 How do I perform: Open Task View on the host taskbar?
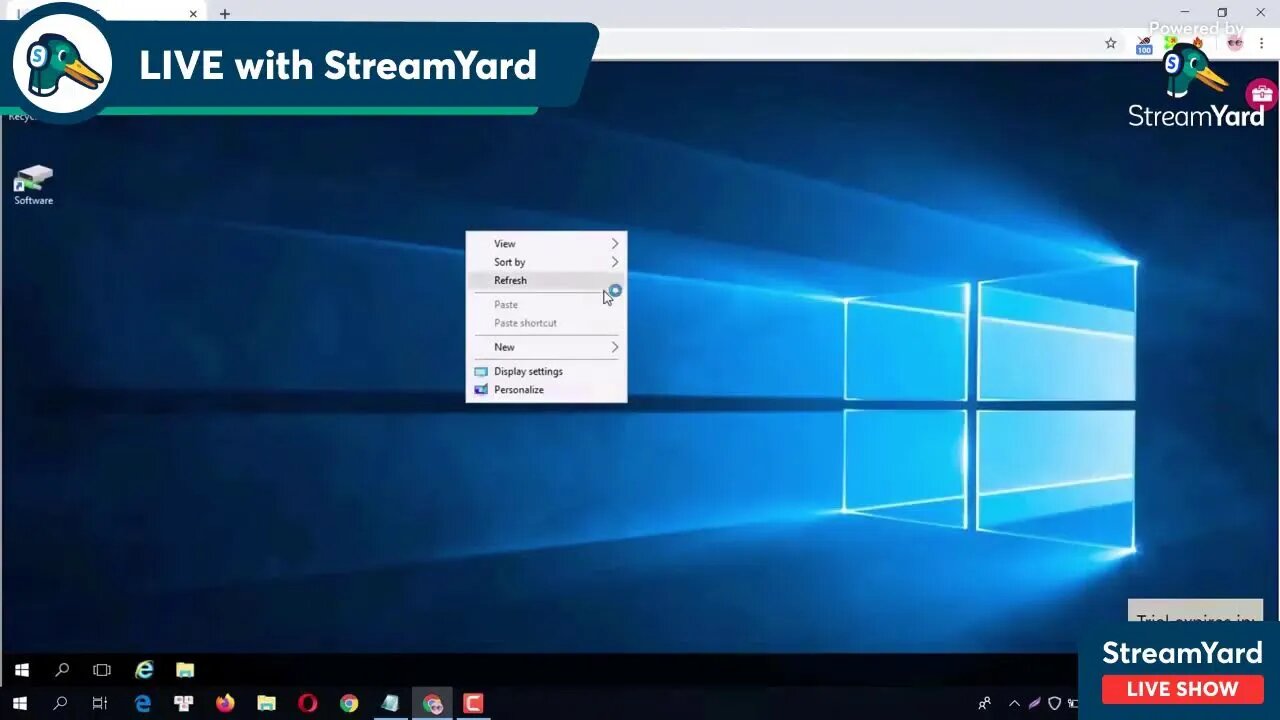click(100, 703)
